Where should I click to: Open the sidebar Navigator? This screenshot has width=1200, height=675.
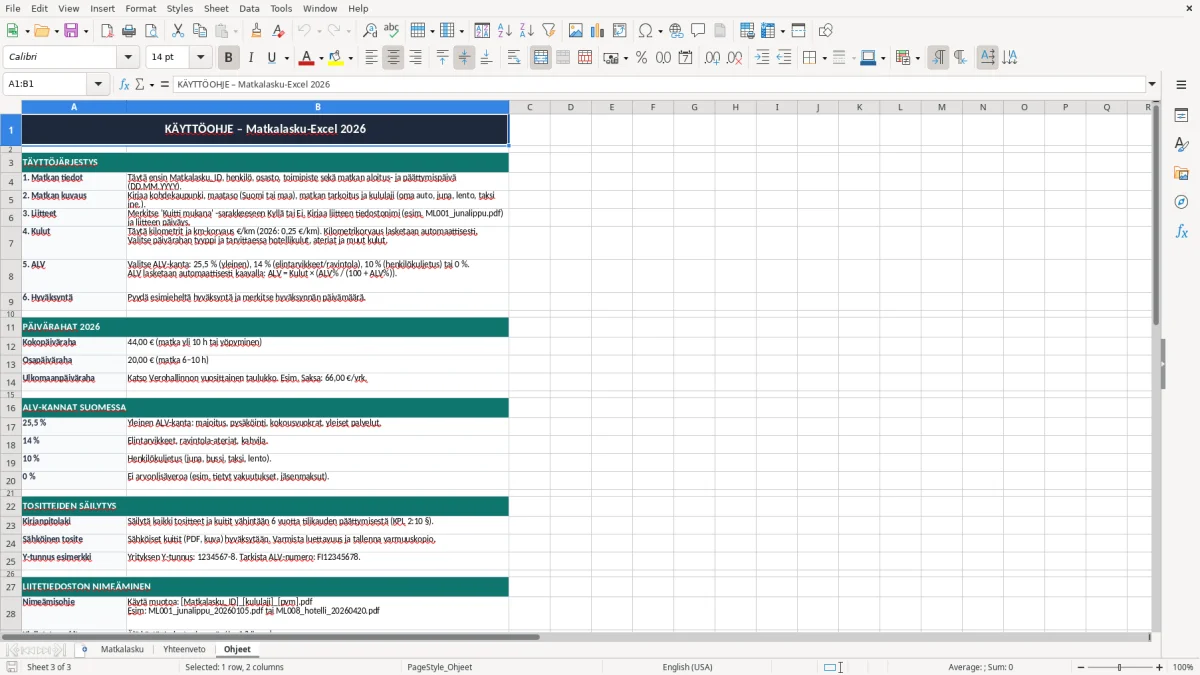tap(1181, 202)
